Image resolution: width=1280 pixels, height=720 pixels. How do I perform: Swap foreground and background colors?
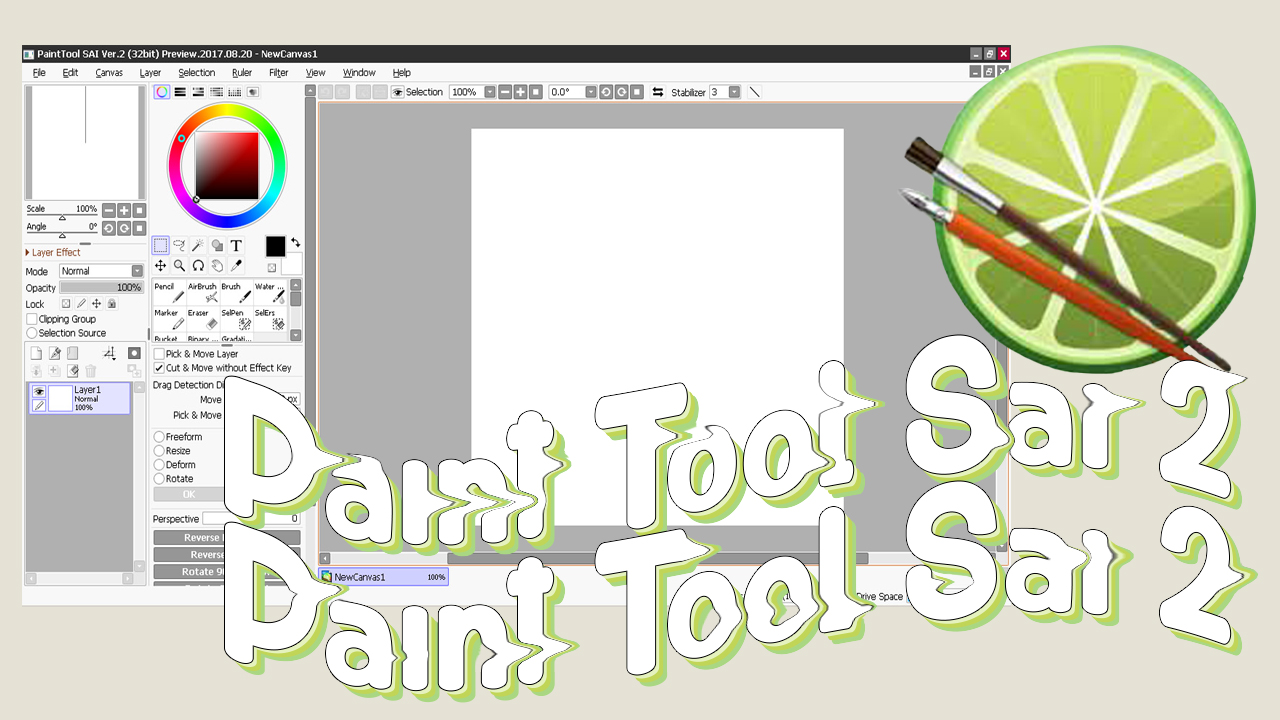(296, 243)
